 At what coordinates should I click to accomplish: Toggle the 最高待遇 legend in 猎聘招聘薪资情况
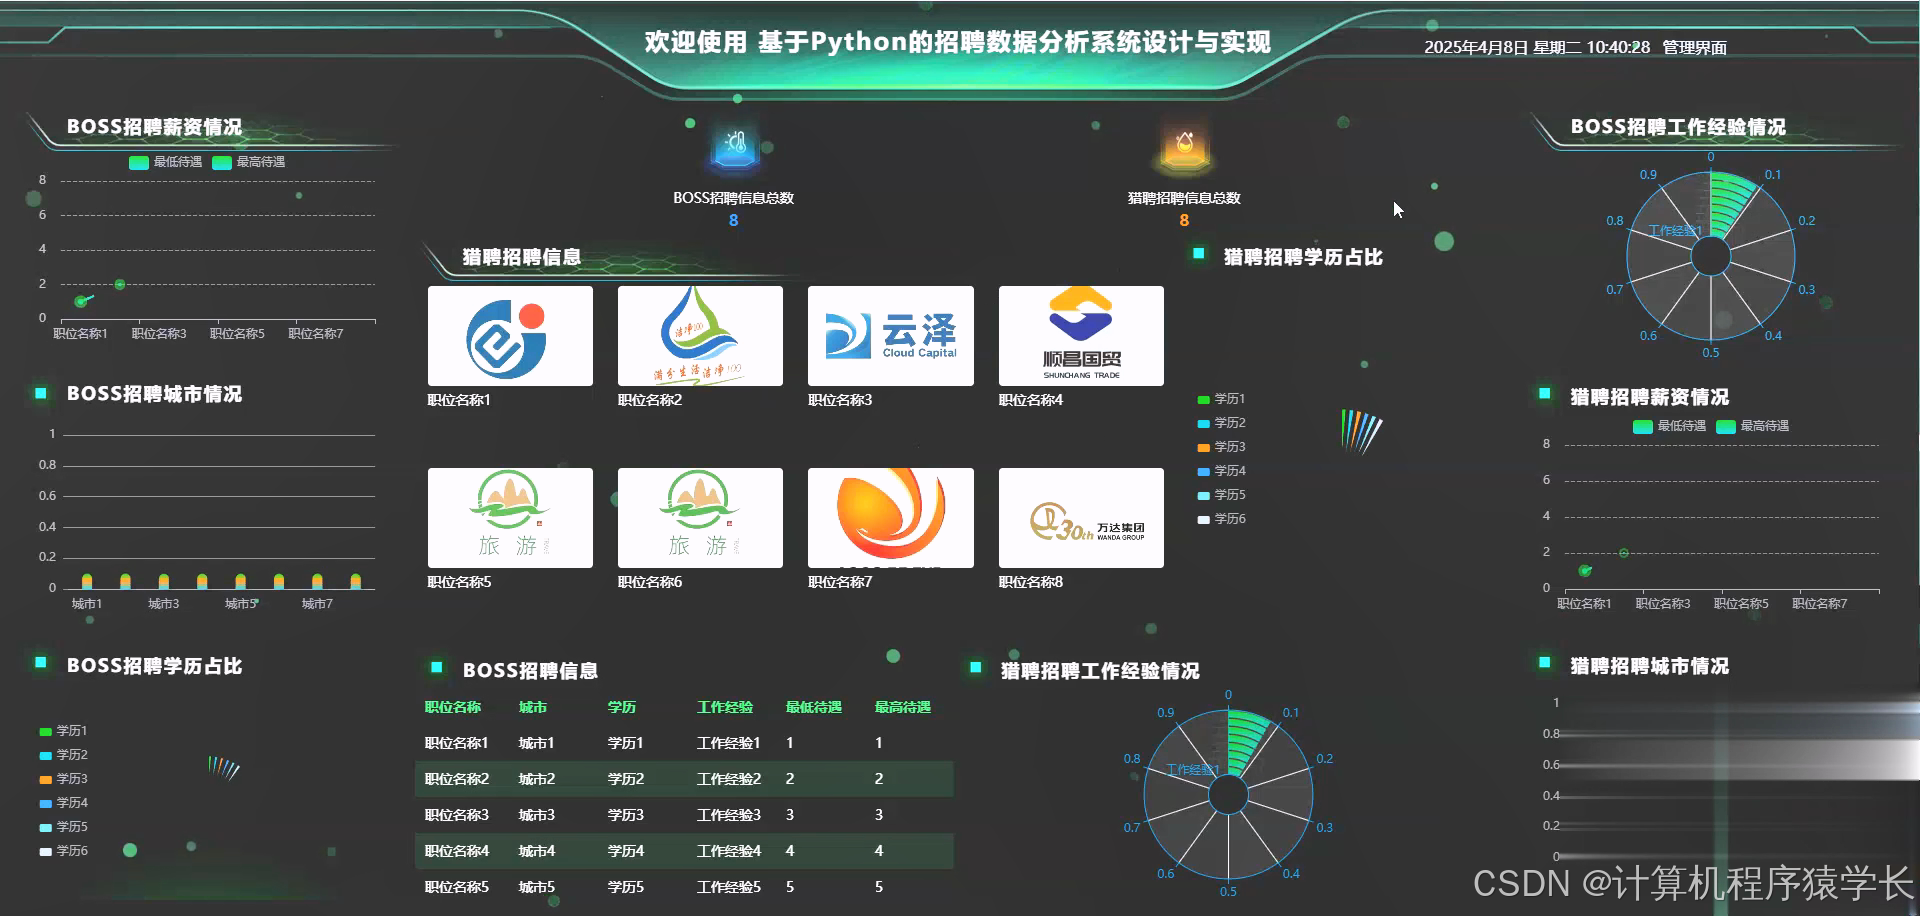[x=1756, y=426]
